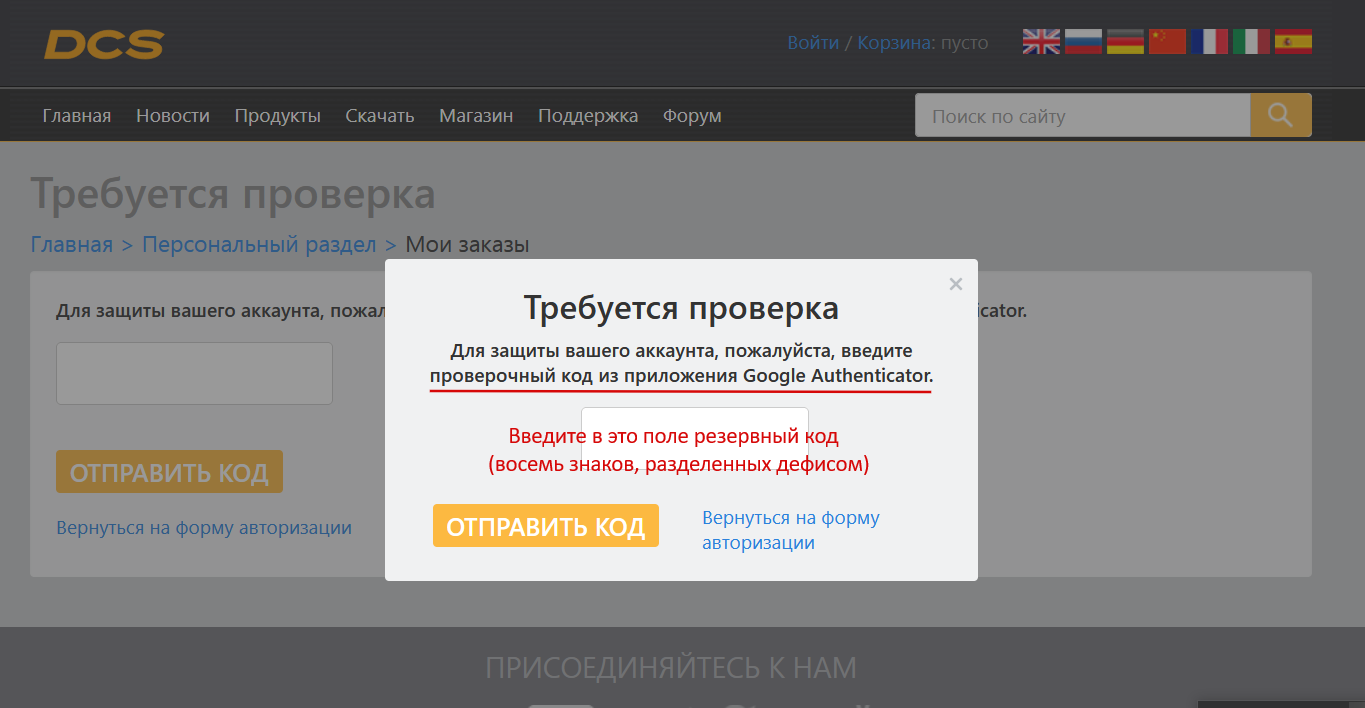Image resolution: width=1365 pixels, height=708 pixels.
Task: Open the Скачать page
Action: 379,114
